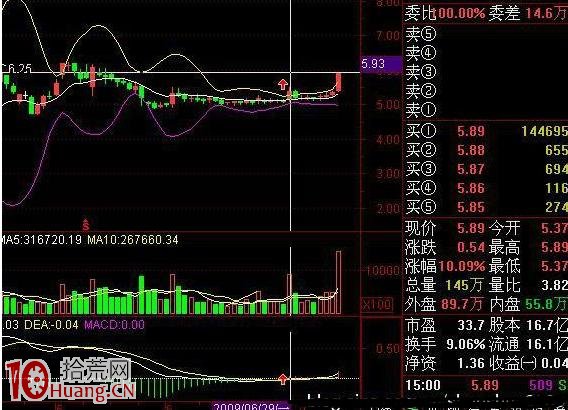Click the 市盈 33.7 value
Image resolution: width=568 pixels, height=410 pixels.
471,325
